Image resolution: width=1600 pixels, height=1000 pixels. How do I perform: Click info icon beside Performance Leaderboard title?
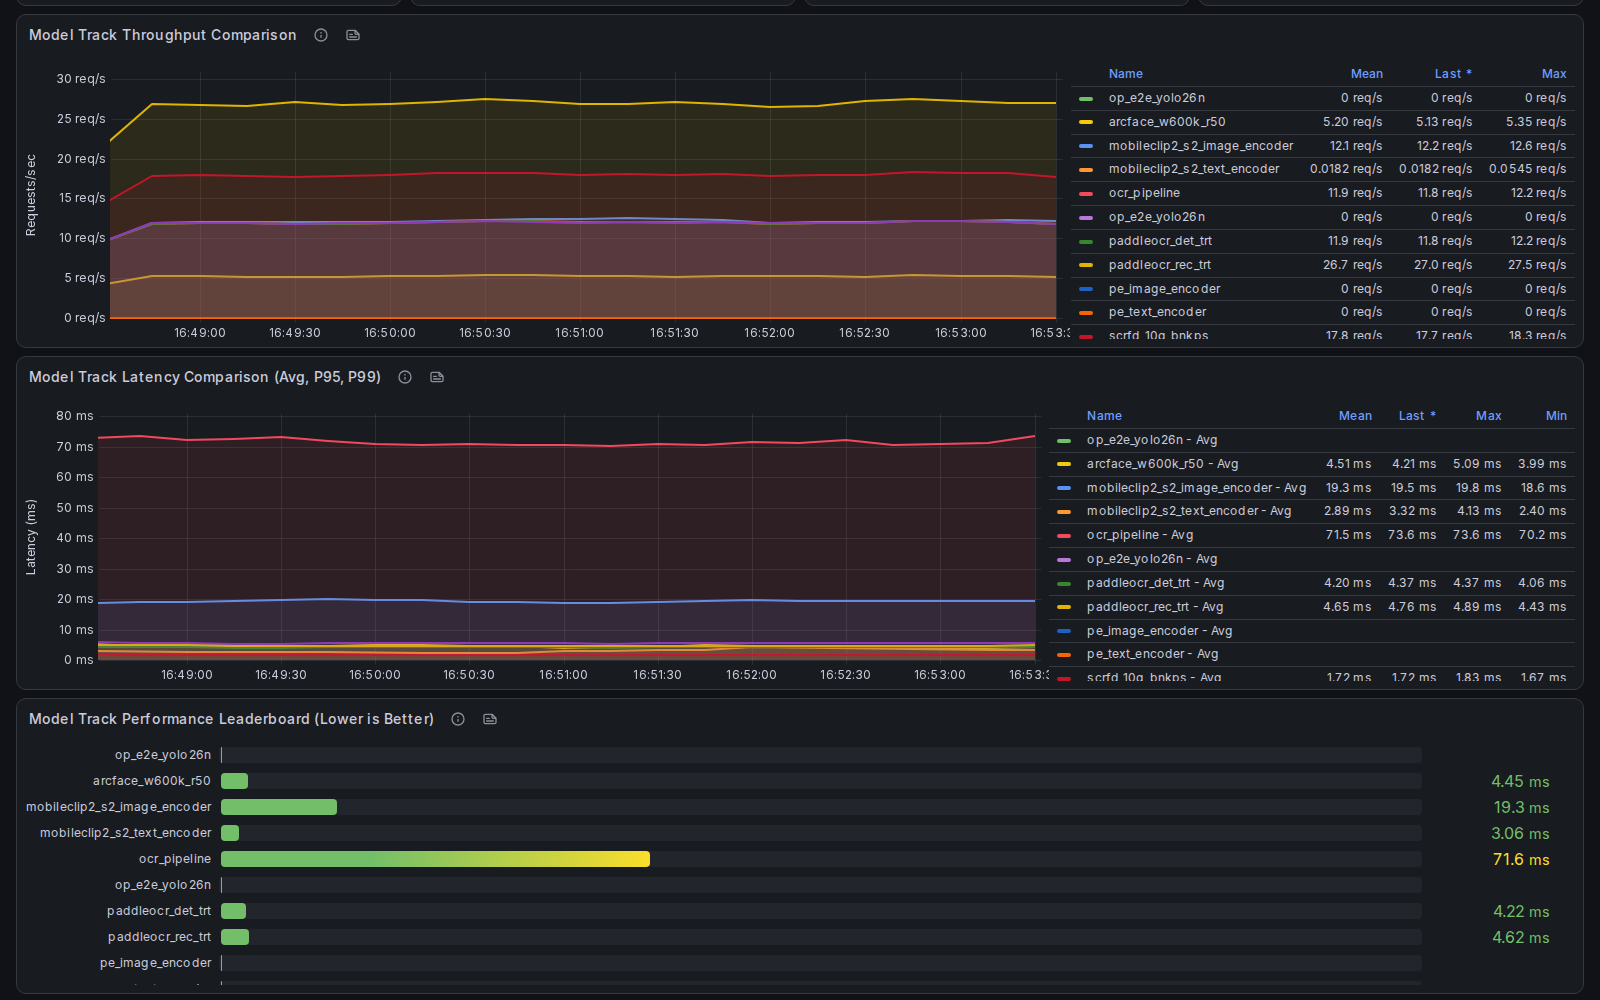(x=458, y=719)
